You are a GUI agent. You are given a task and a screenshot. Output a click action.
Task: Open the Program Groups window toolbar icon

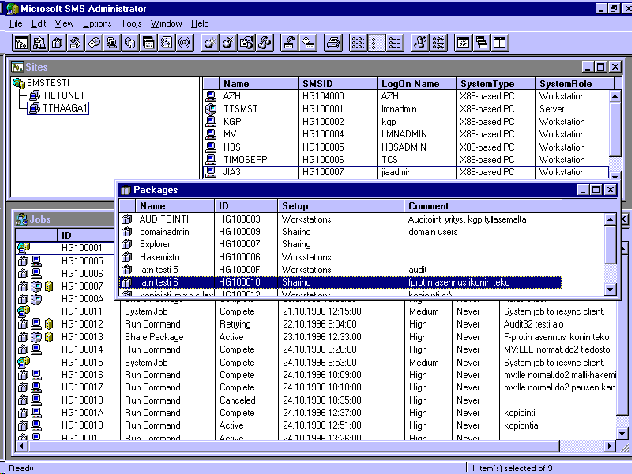(148, 42)
